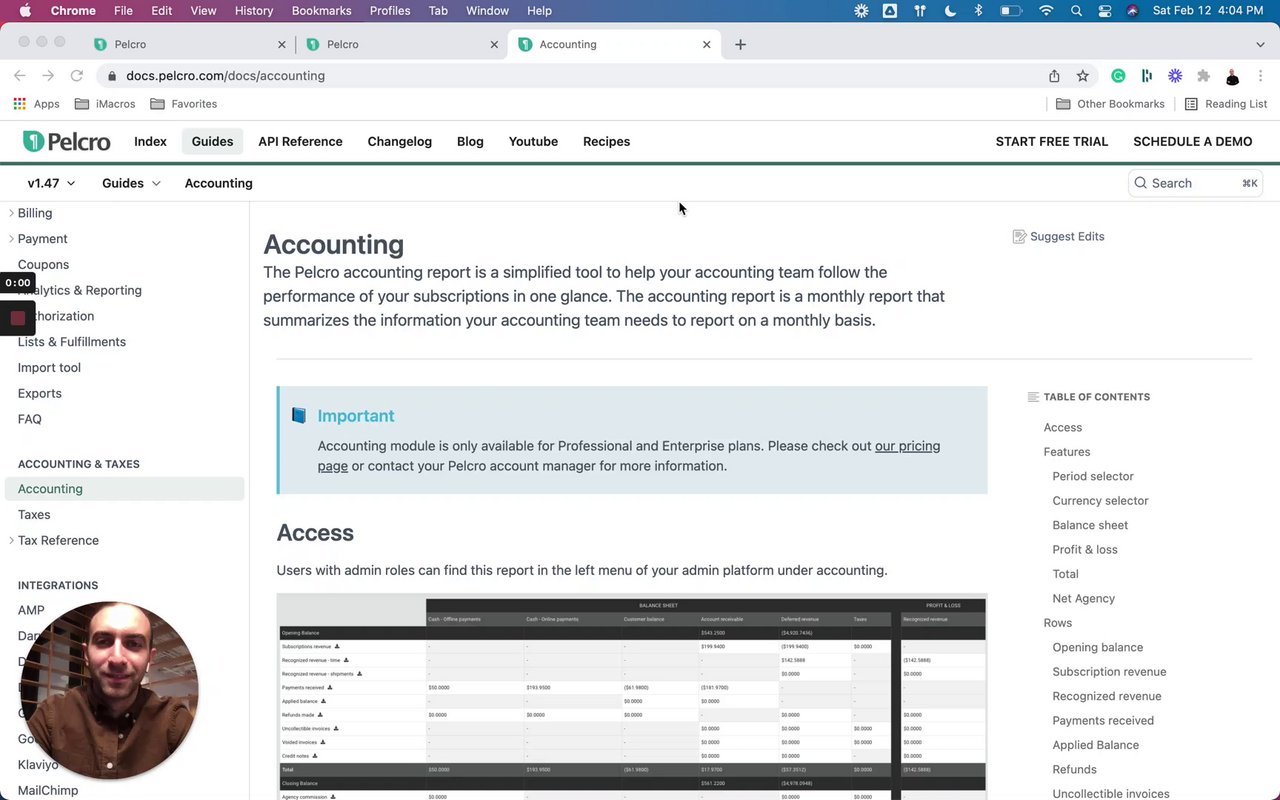Viewport: 1280px width, 800px height.
Task: Open the Apple menu
Action: click(25, 11)
